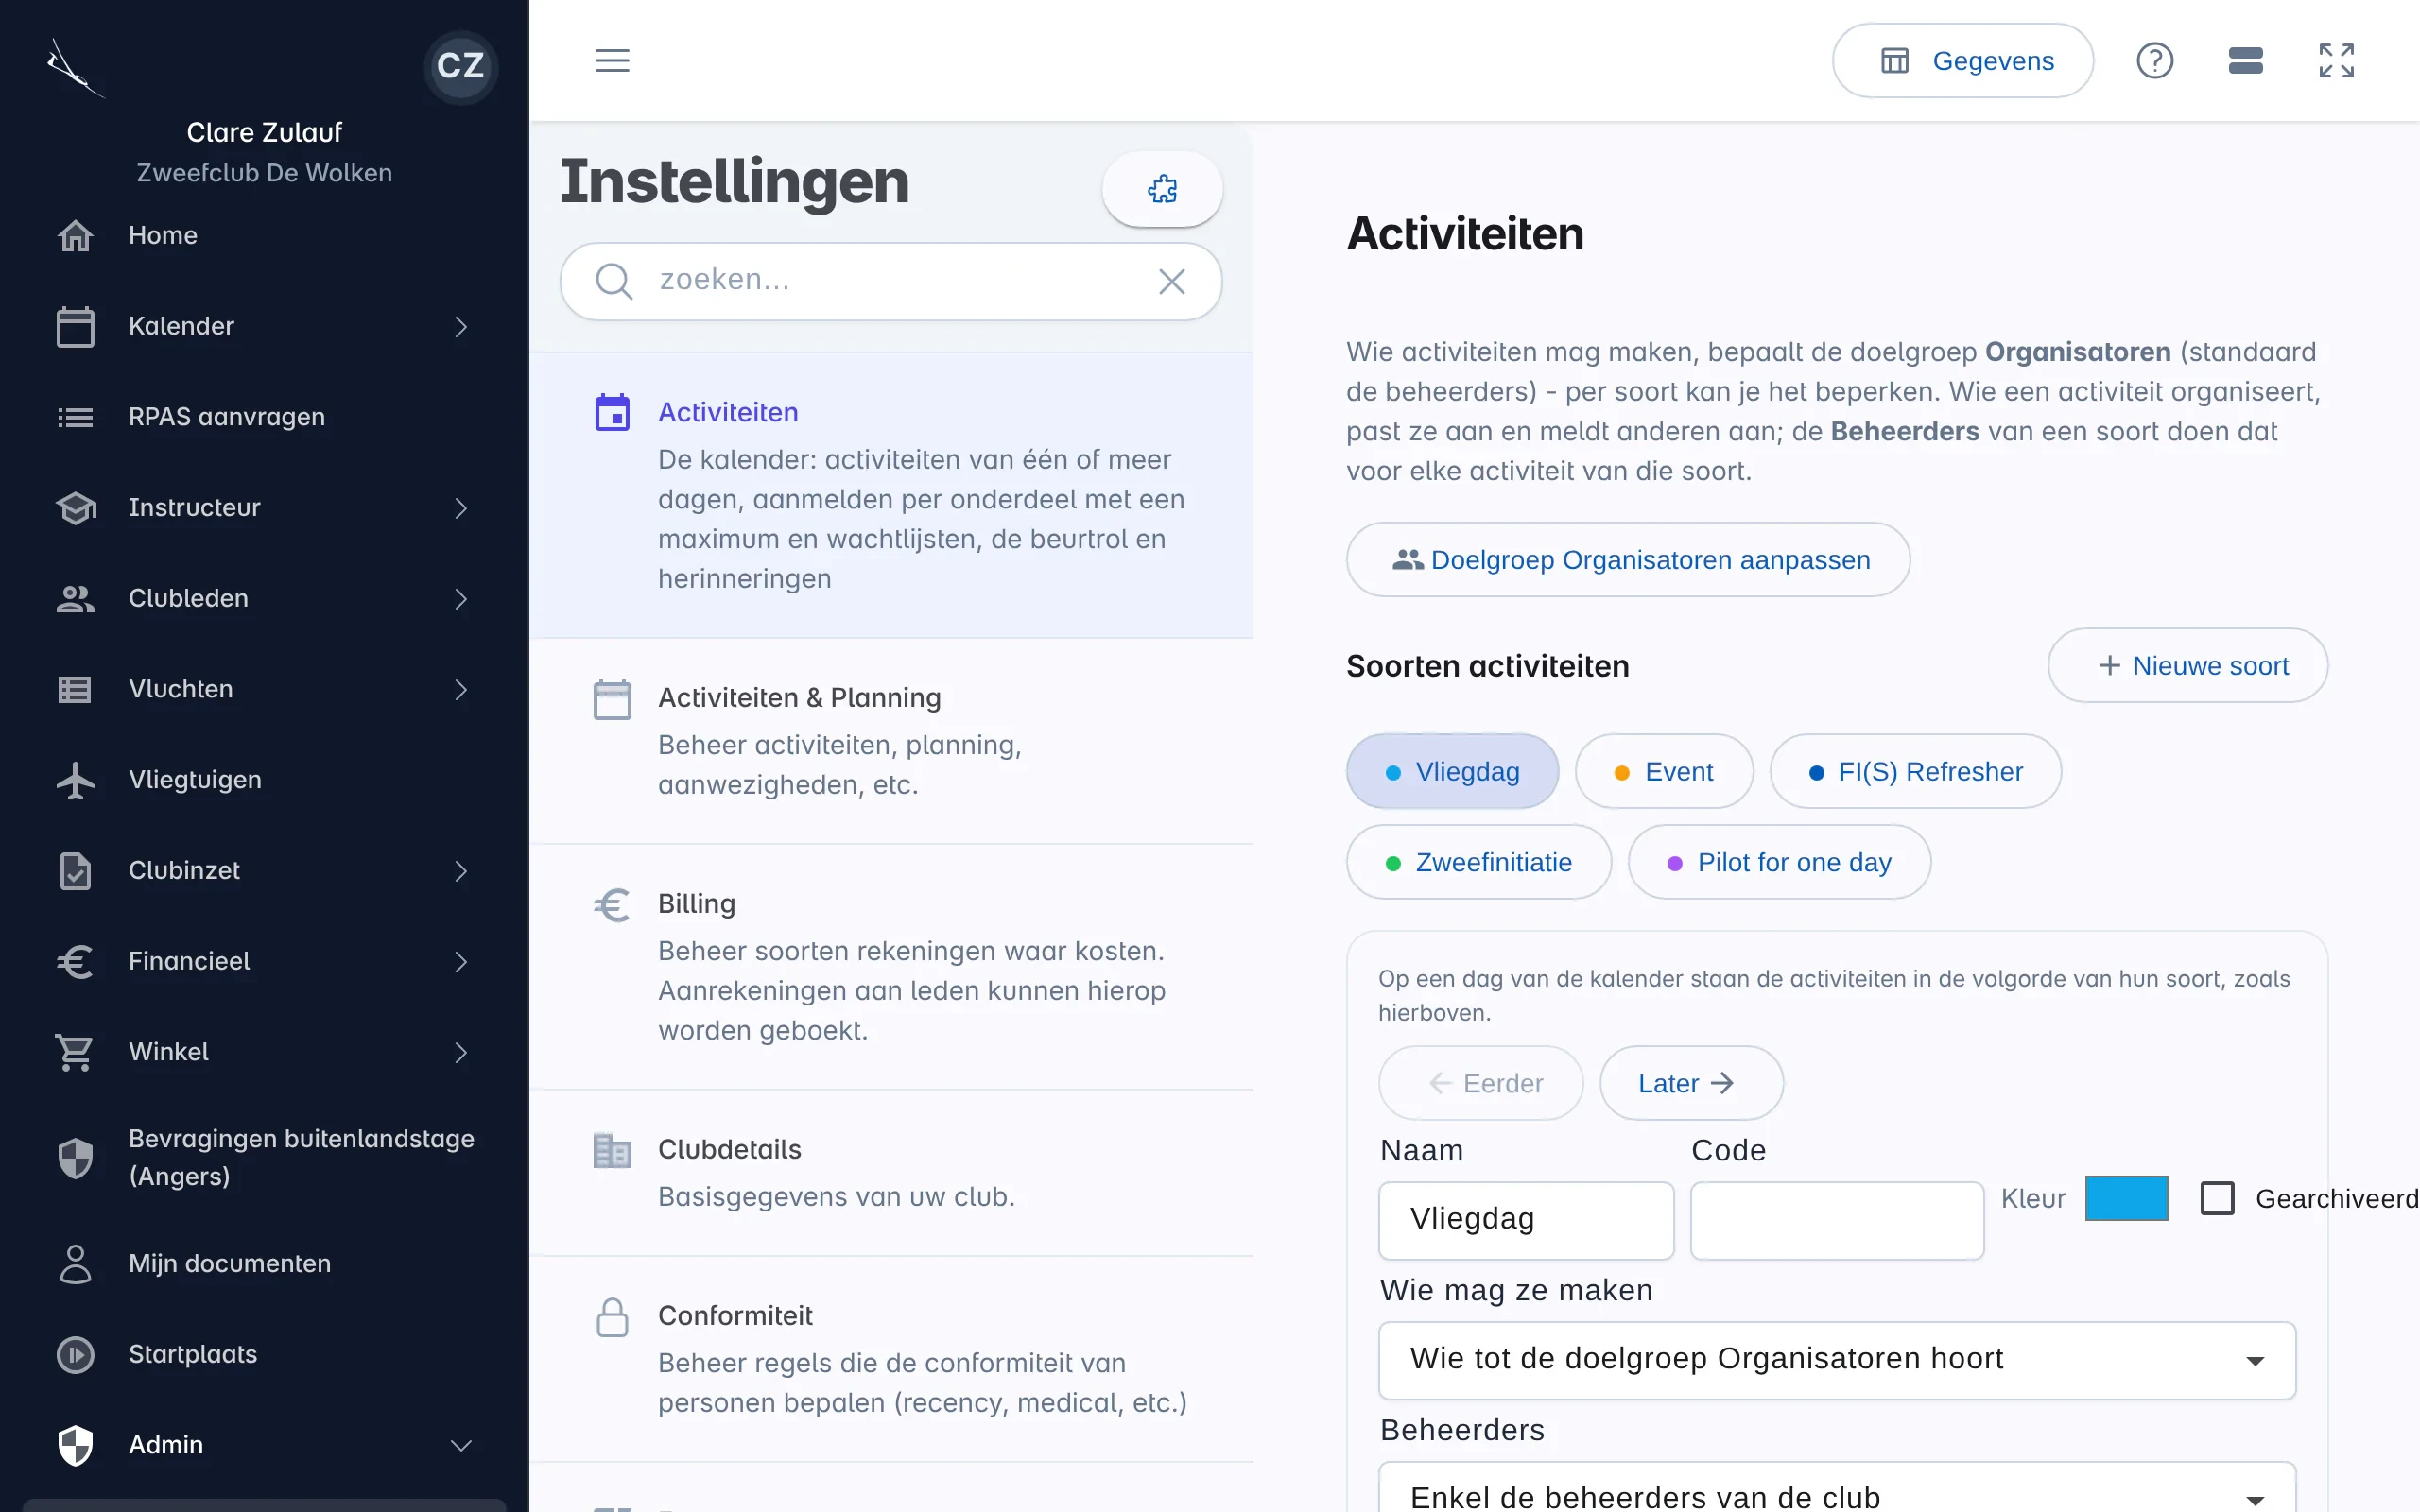2420x1512 pixels.
Task: Click the Conformiteit lock icon
Action: tap(612, 1317)
